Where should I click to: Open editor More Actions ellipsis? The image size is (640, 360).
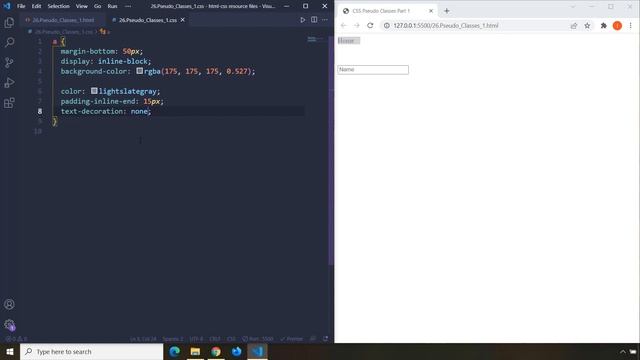pyautogui.click(x=325, y=20)
